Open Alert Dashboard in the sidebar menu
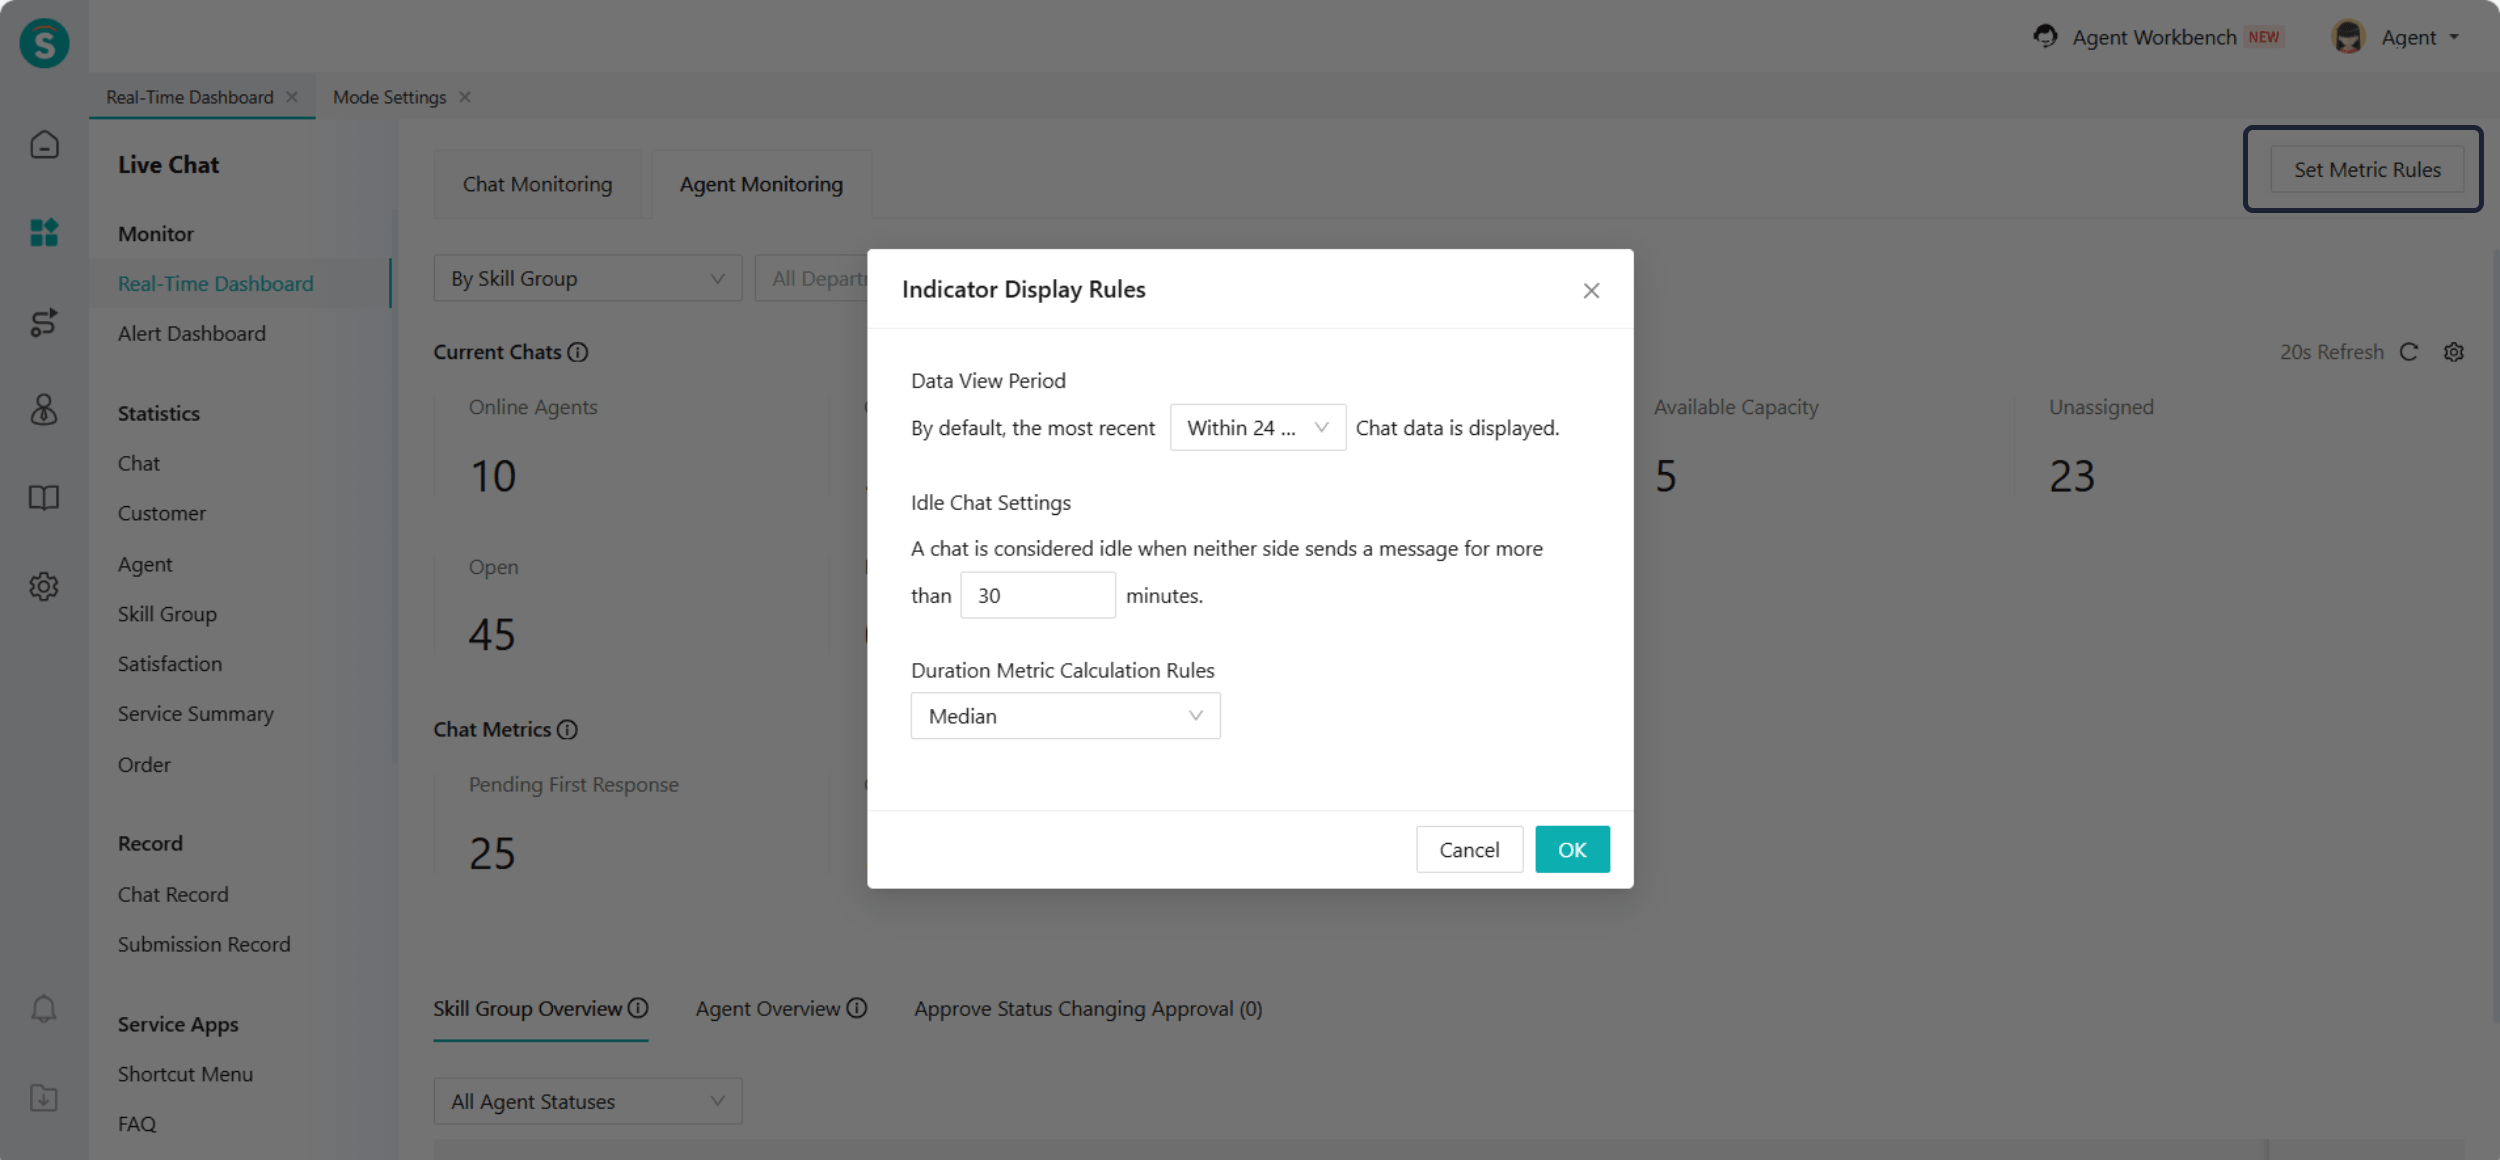 click(192, 334)
